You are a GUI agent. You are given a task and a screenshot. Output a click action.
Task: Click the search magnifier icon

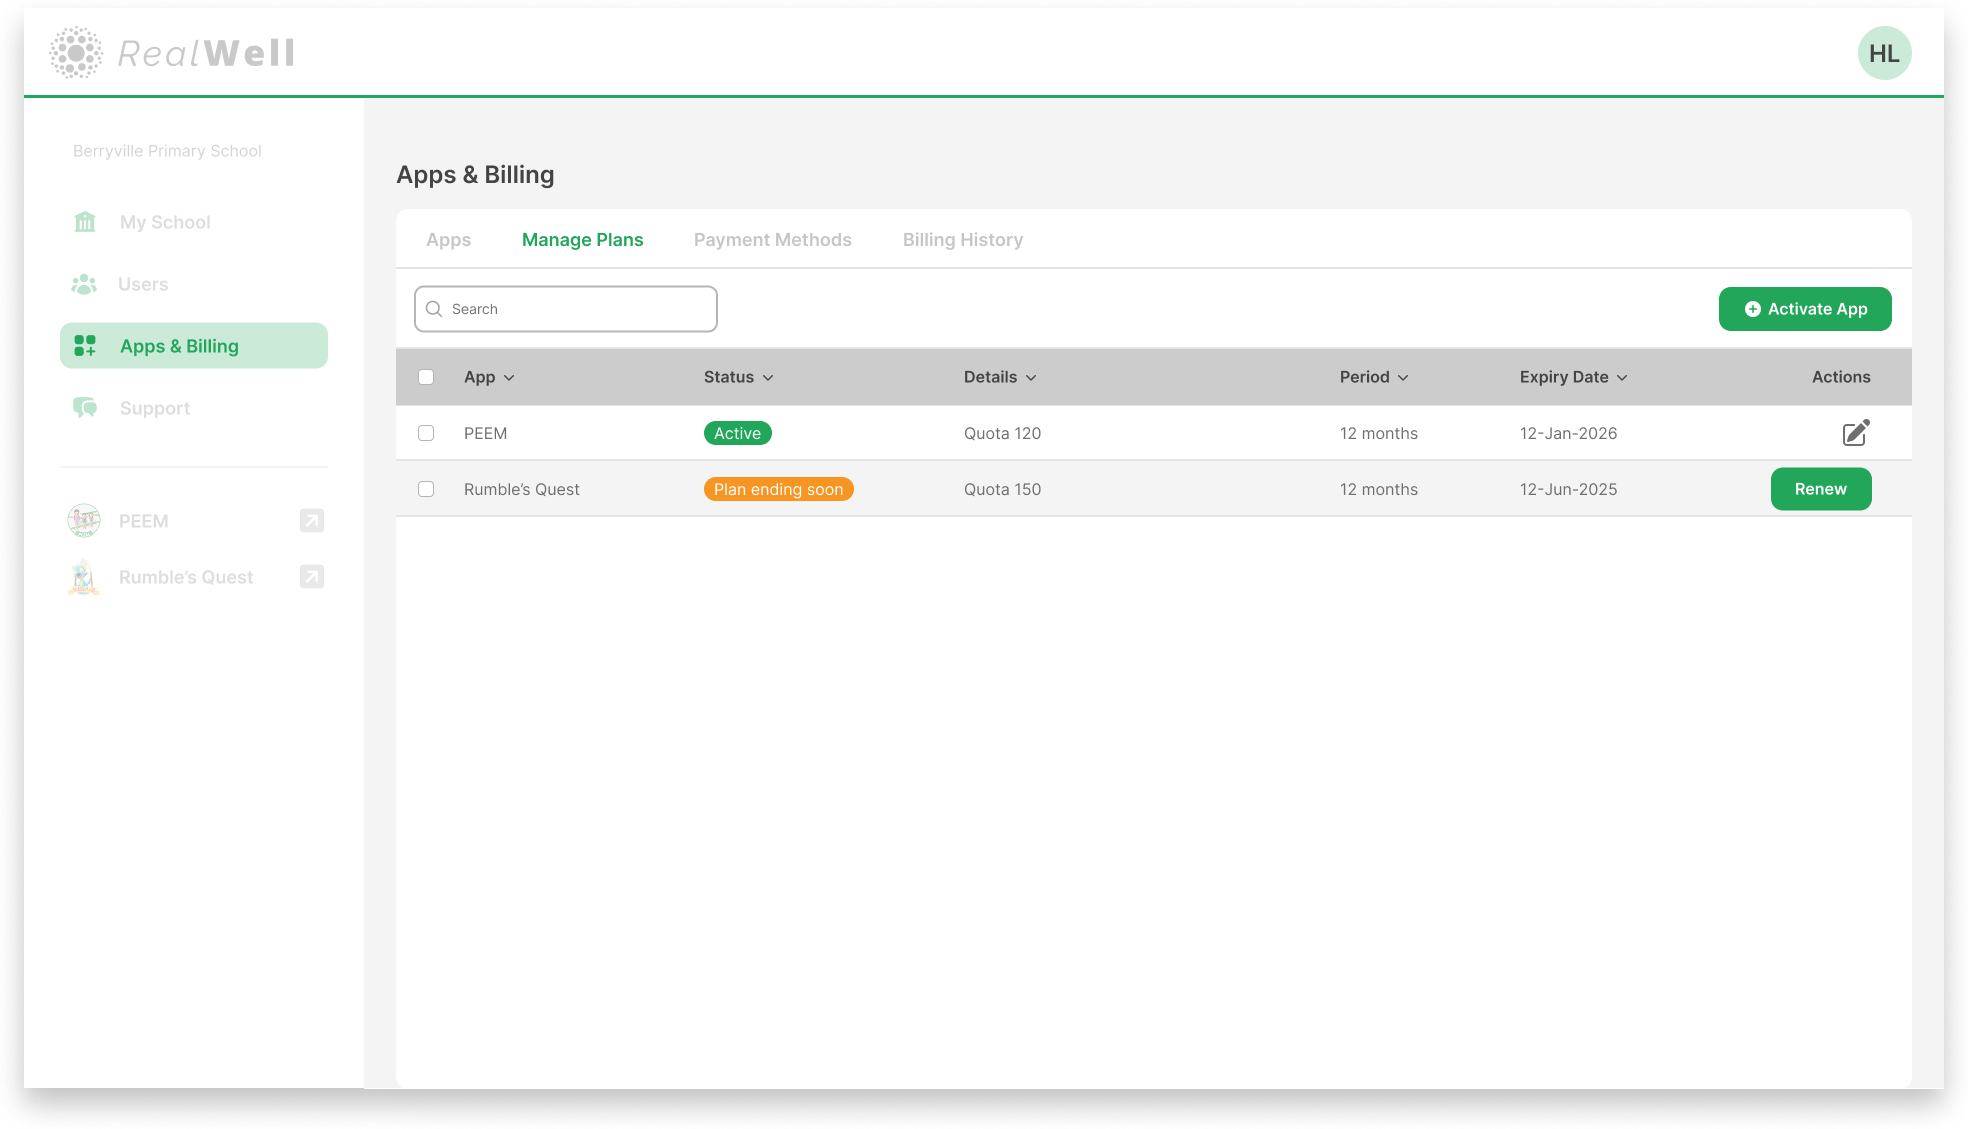pyautogui.click(x=434, y=309)
